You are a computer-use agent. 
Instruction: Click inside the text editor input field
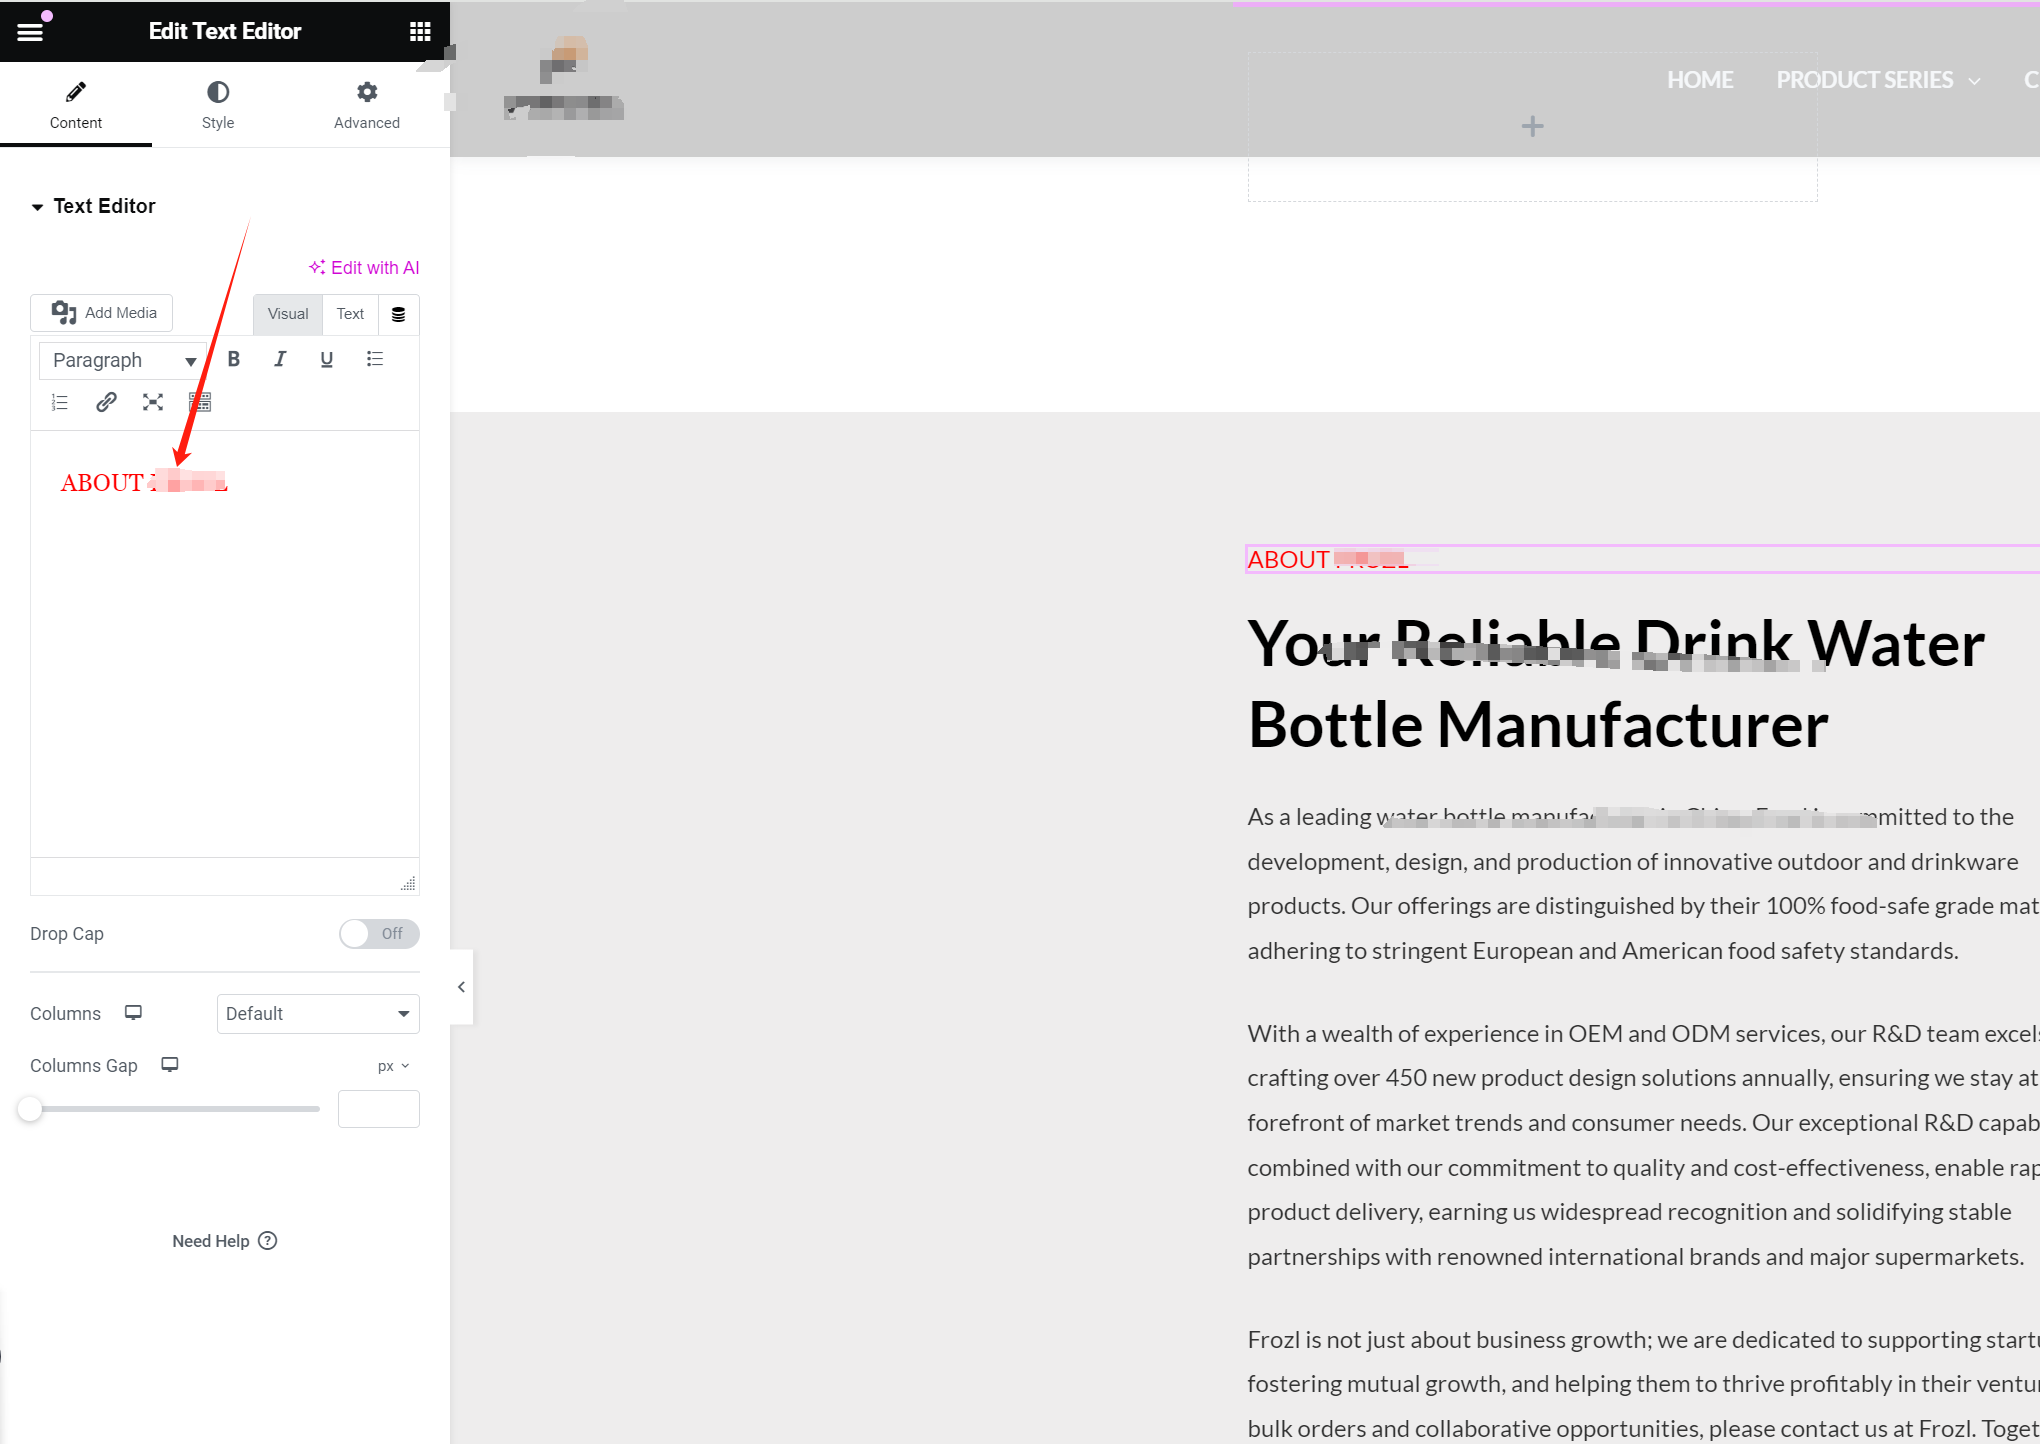[x=225, y=656]
